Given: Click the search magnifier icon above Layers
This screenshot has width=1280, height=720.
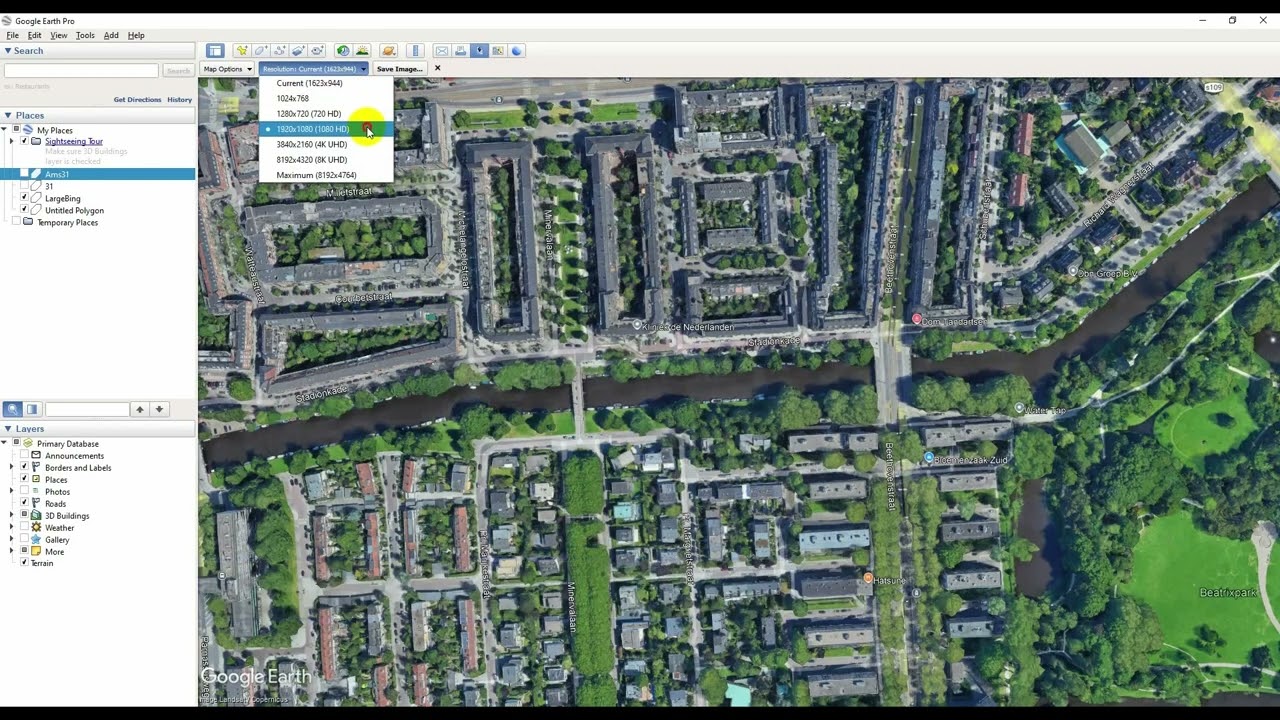Looking at the screenshot, I should [x=13, y=409].
